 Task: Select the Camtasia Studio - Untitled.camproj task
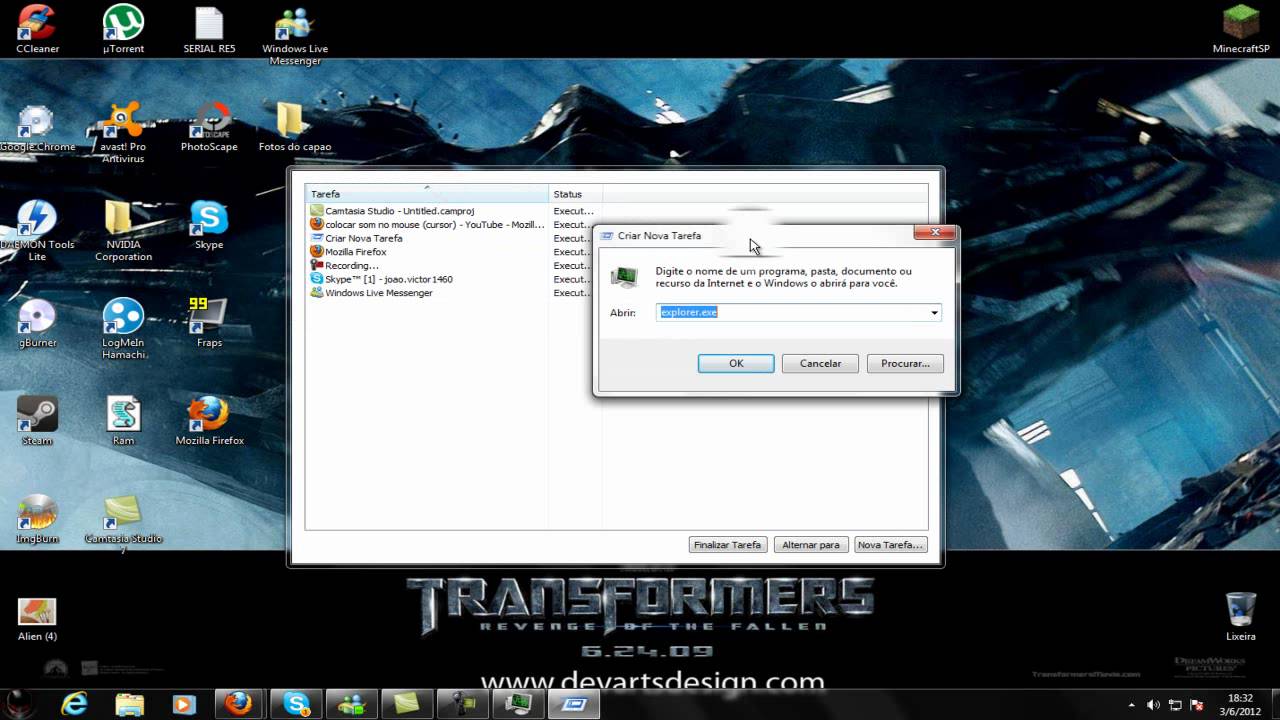(x=450, y=211)
